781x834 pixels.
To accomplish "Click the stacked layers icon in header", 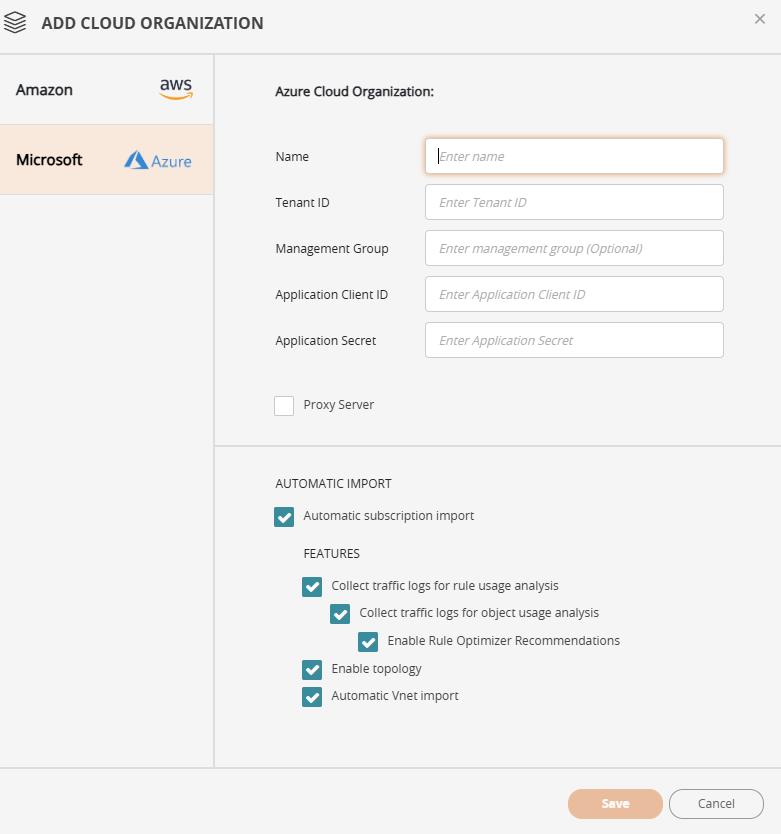I will [x=15, y=22].
